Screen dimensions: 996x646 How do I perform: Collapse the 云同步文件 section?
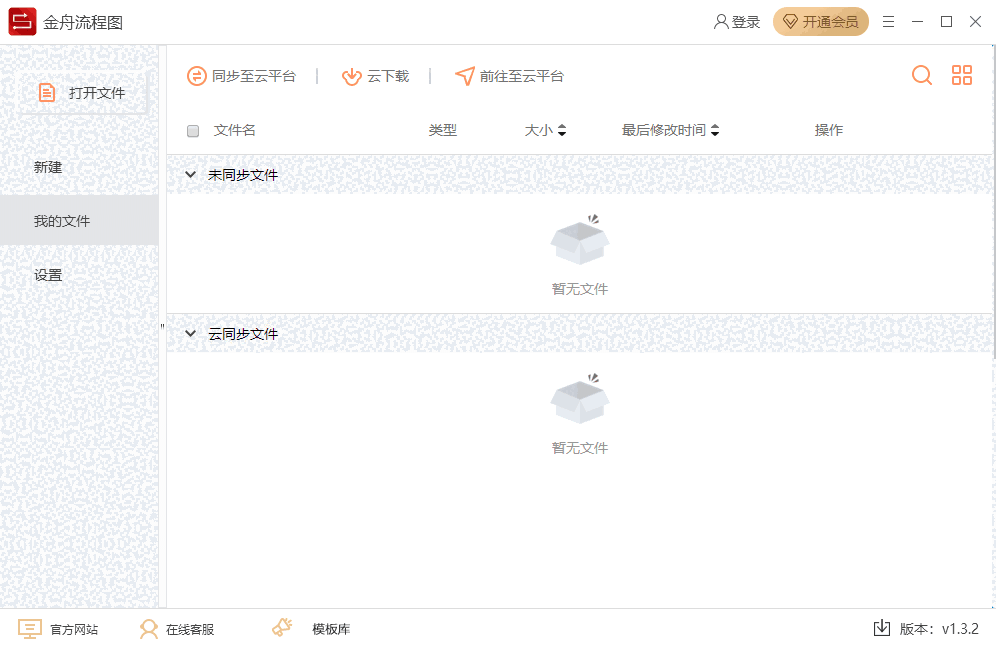pyautogui.click(x=190, y=333)
